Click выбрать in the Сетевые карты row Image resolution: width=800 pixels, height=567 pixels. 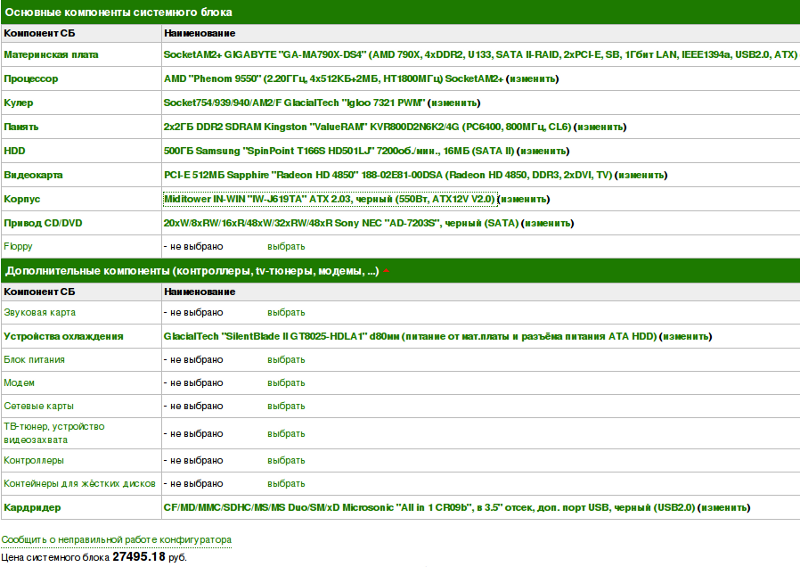pos(286,406)
